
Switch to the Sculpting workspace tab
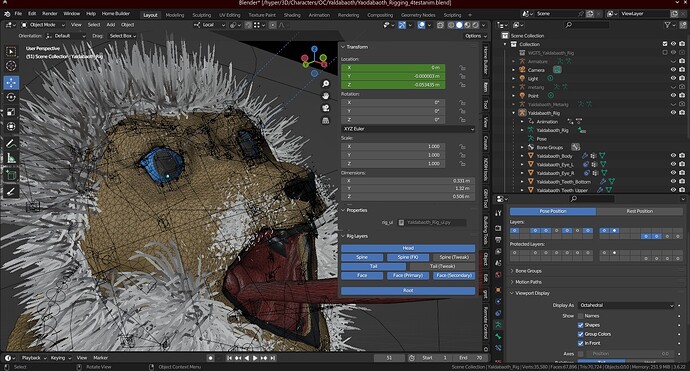point(202,15)
